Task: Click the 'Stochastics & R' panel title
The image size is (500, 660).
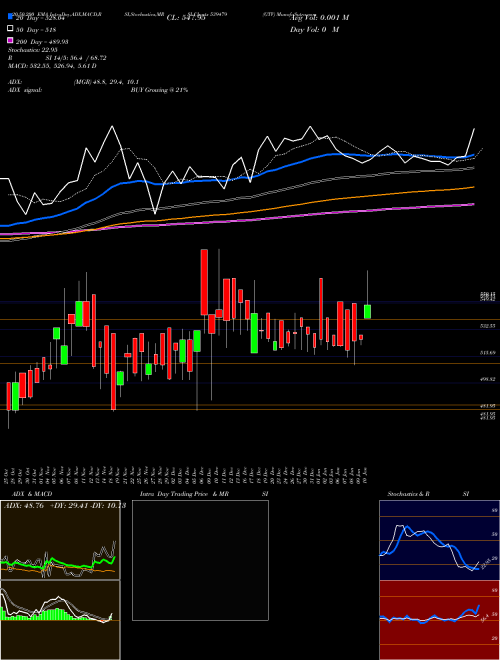Action: coord(408,494)
